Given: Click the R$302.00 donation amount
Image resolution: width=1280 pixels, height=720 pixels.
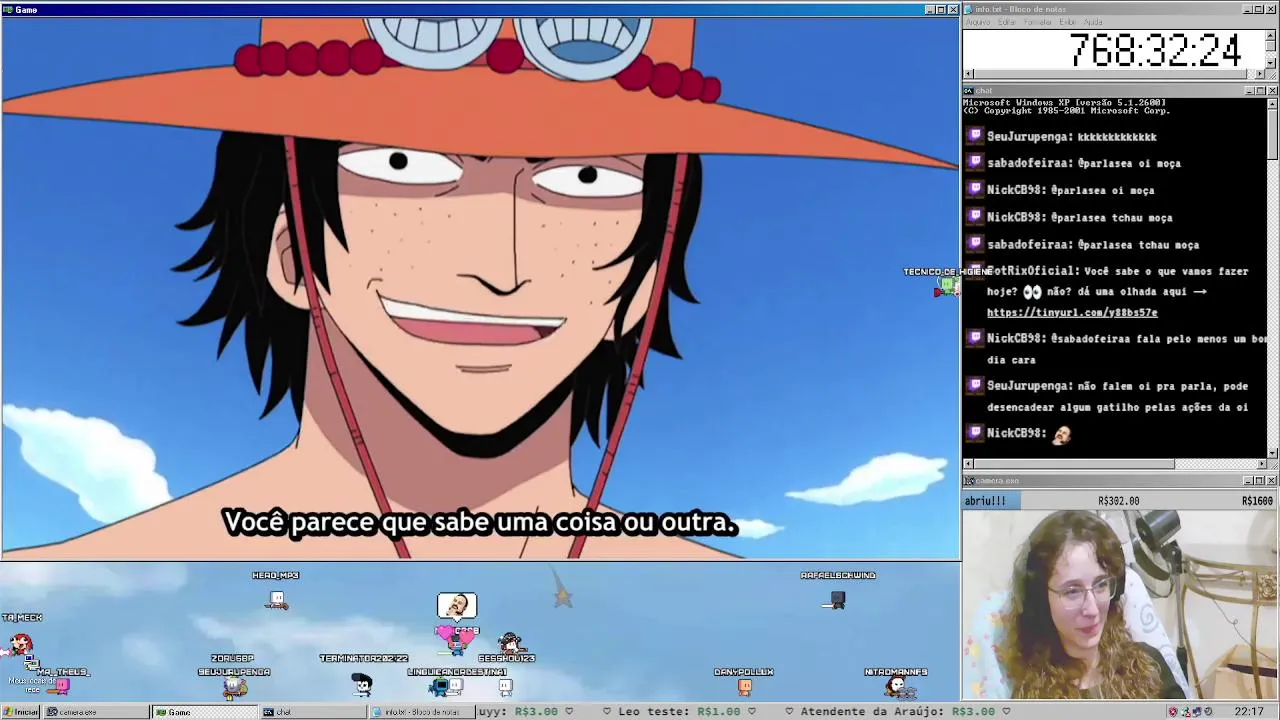Looking at the screenshot, I should pos(1118,501).
